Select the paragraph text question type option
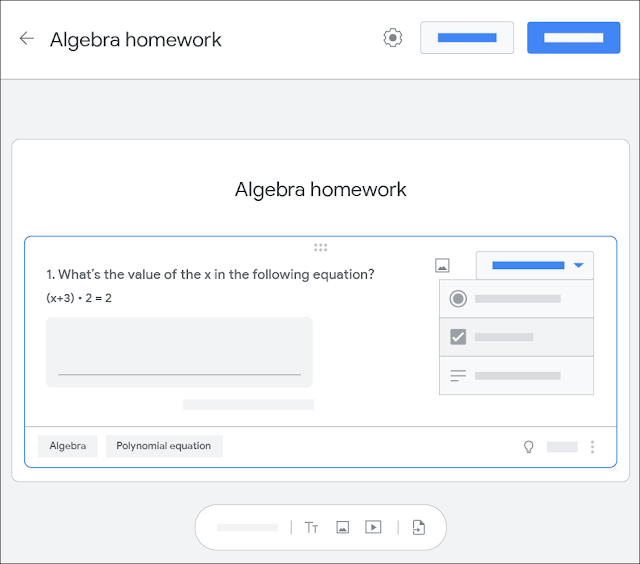Viewport: 640px width, 564px height. pos(516,375)
